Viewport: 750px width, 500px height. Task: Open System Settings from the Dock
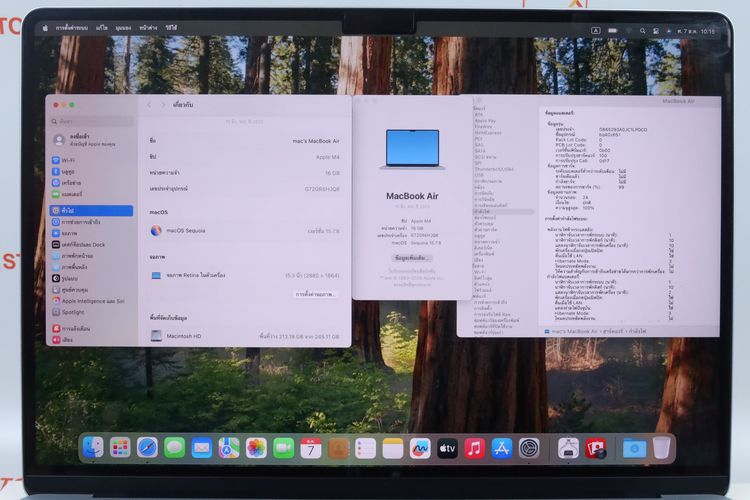click(x=529, y=448)
